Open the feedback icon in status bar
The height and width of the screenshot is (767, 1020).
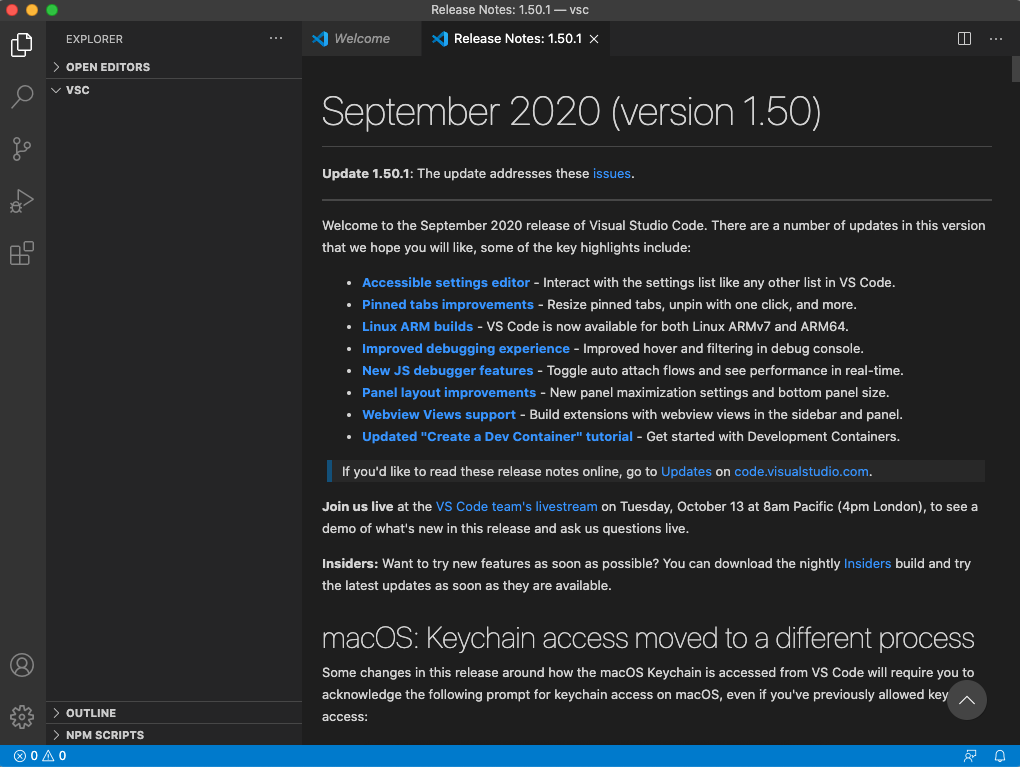969,755
